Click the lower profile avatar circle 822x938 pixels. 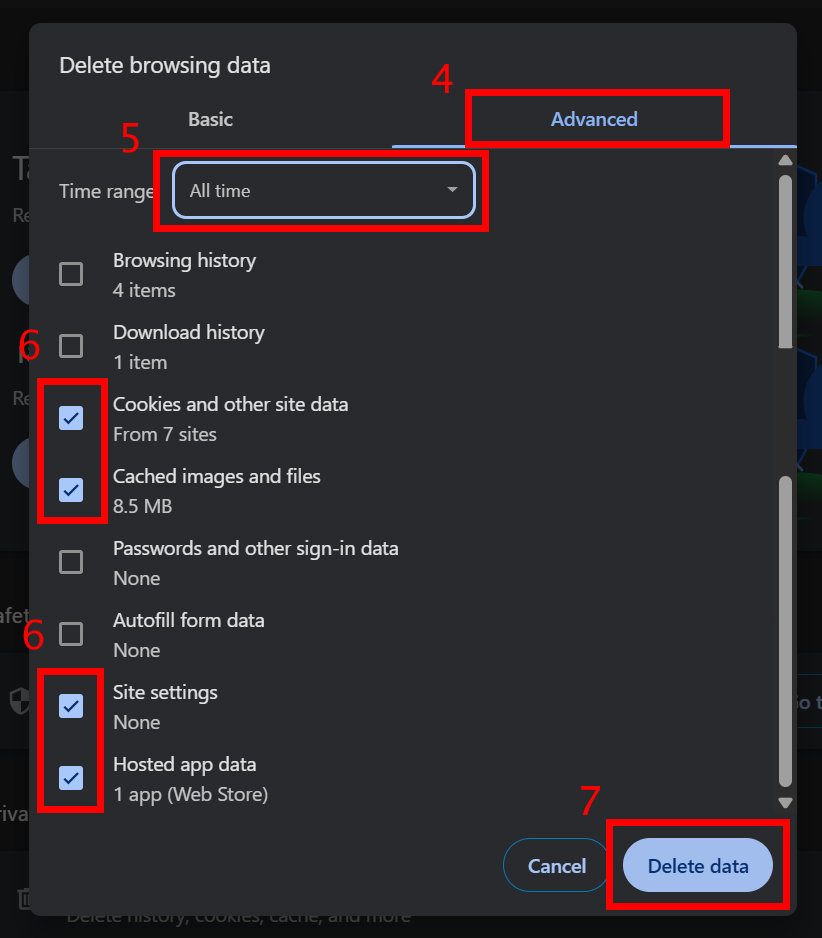[22, 463]
